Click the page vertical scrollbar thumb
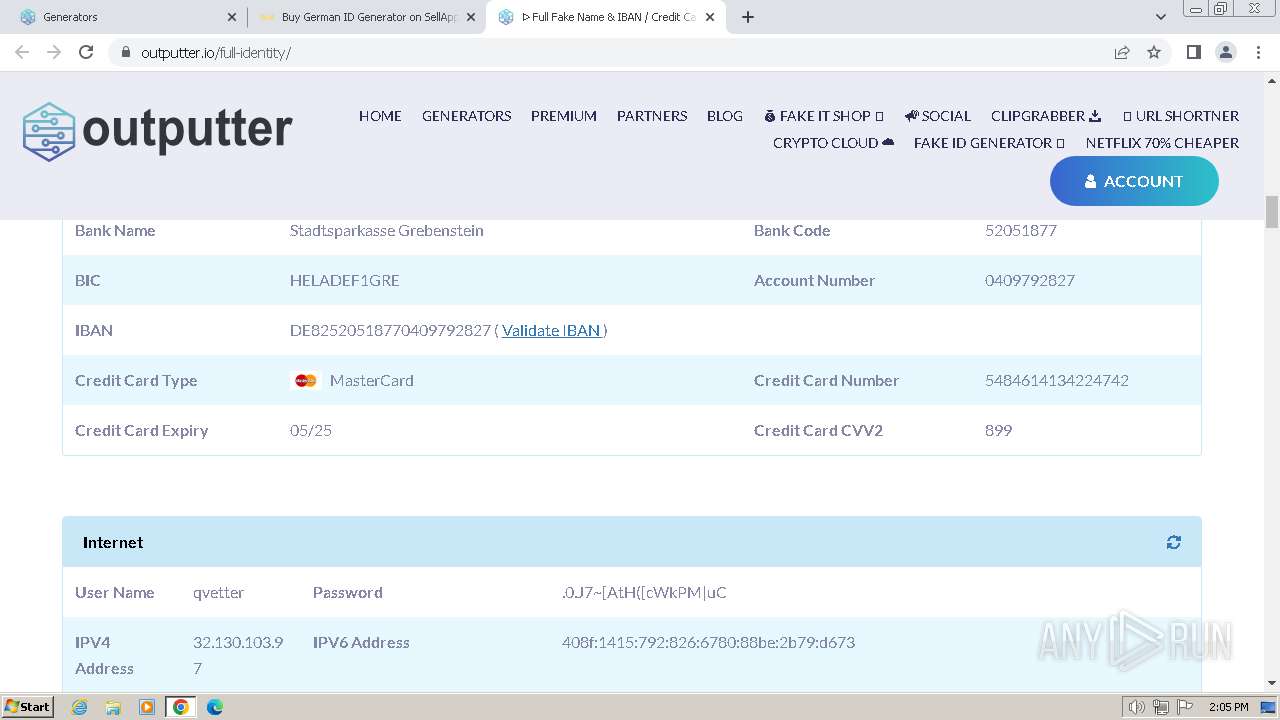The width and height of the screenshot is (1280, 720). tap(1272, 212)
